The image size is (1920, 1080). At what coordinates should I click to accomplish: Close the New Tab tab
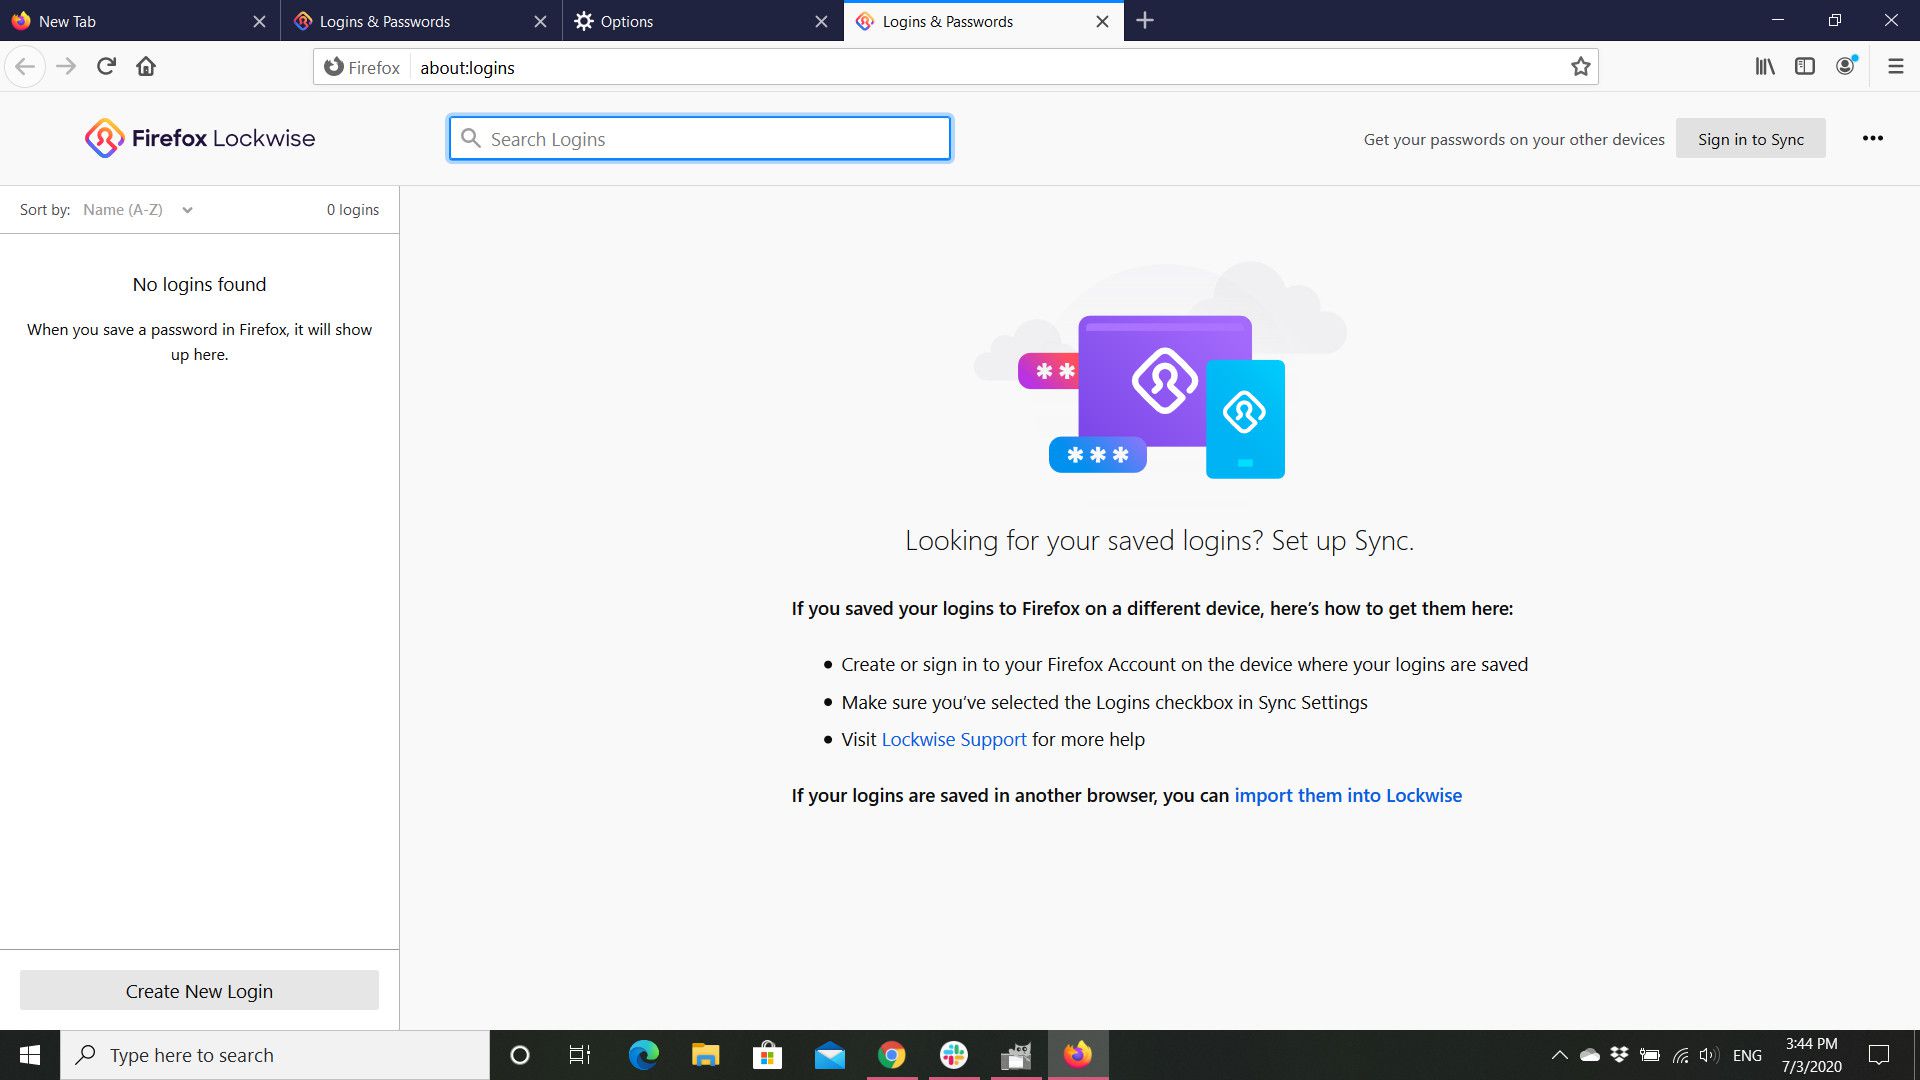click(259, 21)
